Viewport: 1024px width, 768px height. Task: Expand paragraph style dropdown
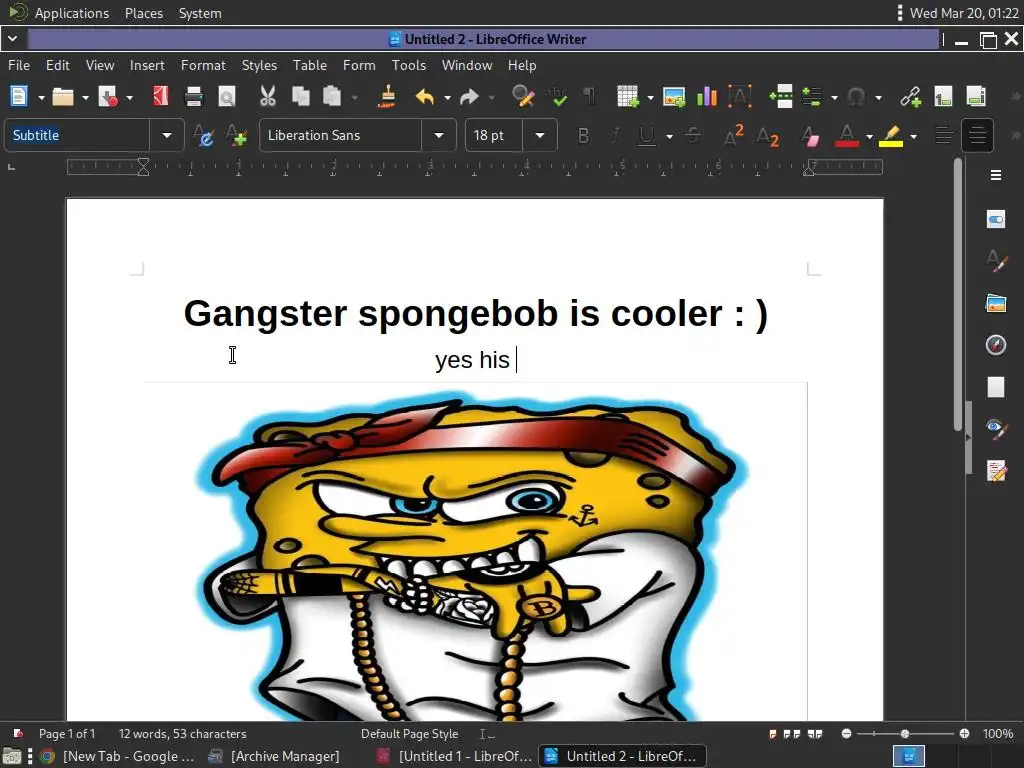tap(167, 136)
